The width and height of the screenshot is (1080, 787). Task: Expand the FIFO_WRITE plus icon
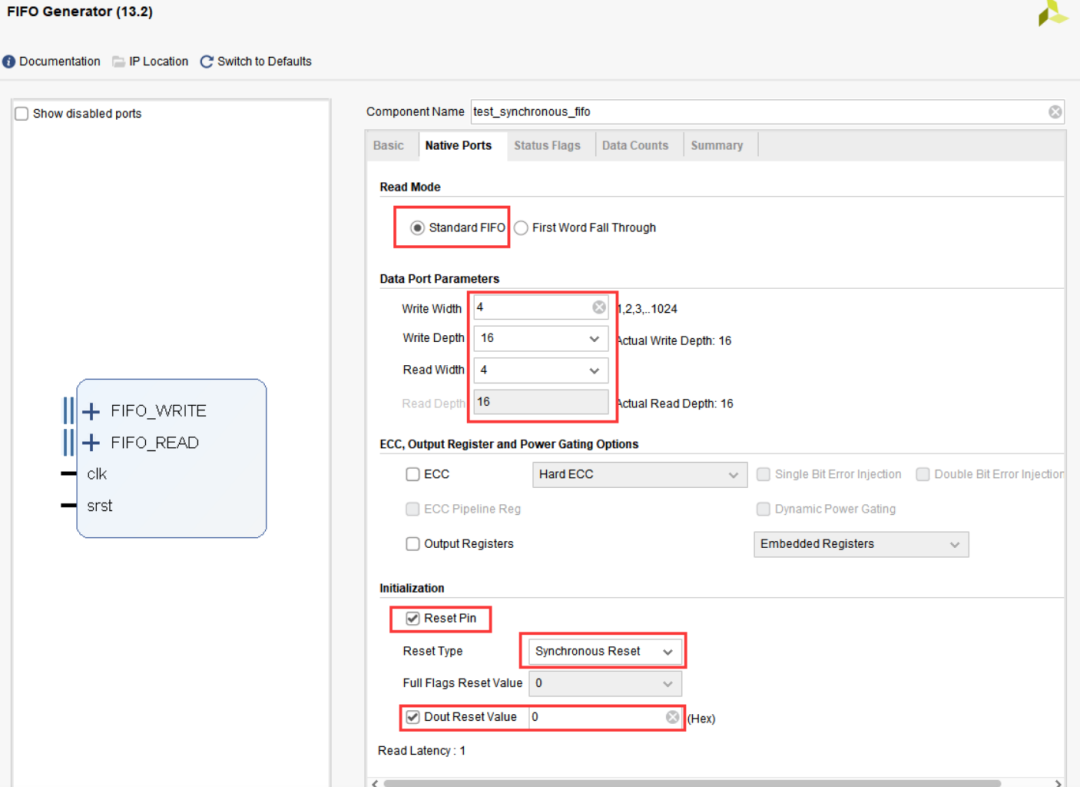click(x=91, y=411)
